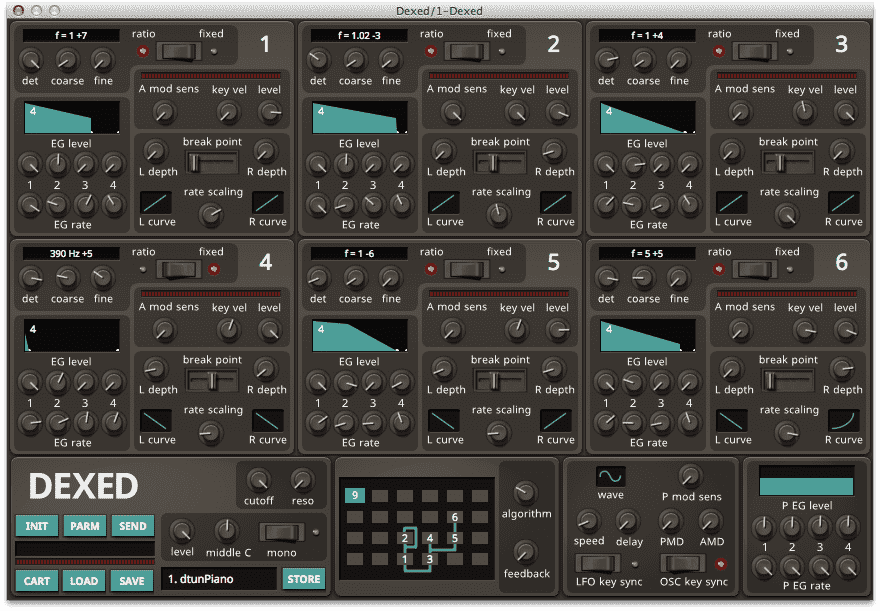The width and height of the screenshot is (880, 611).
Task: Click the LOAD button
Action: coord(84,581)
